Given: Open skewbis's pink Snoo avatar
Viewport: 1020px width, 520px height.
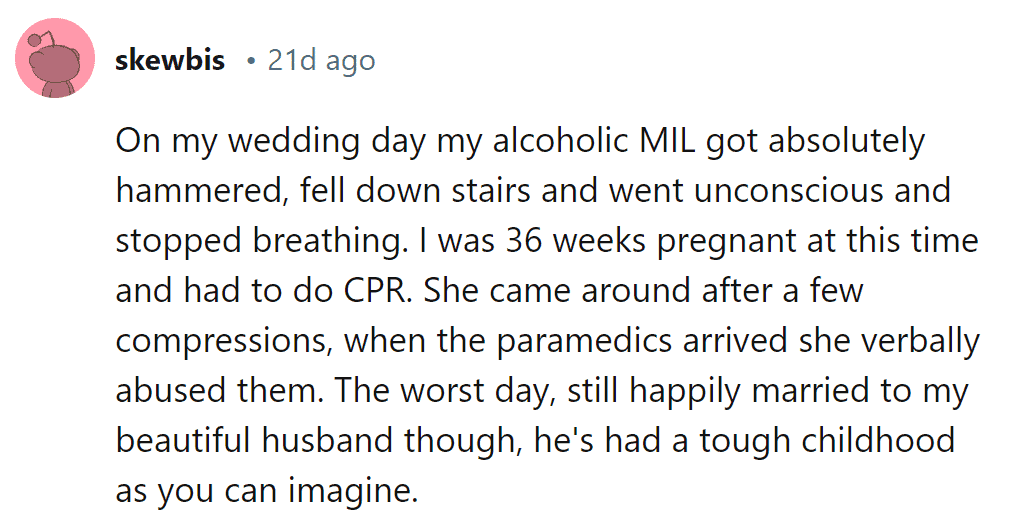Looking at the screenshot, I should coord(55,59).
